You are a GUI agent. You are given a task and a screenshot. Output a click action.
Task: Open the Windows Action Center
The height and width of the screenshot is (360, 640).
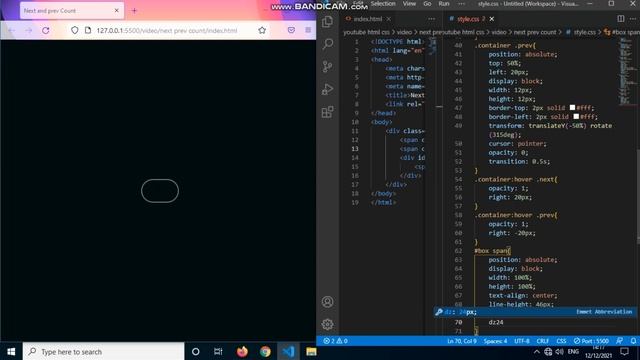(624, 351)
